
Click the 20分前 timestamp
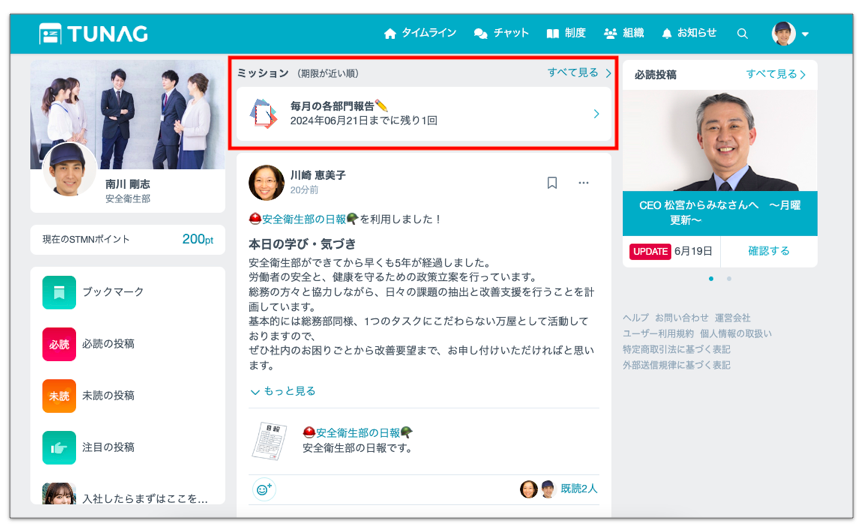[x=304, y=190]
